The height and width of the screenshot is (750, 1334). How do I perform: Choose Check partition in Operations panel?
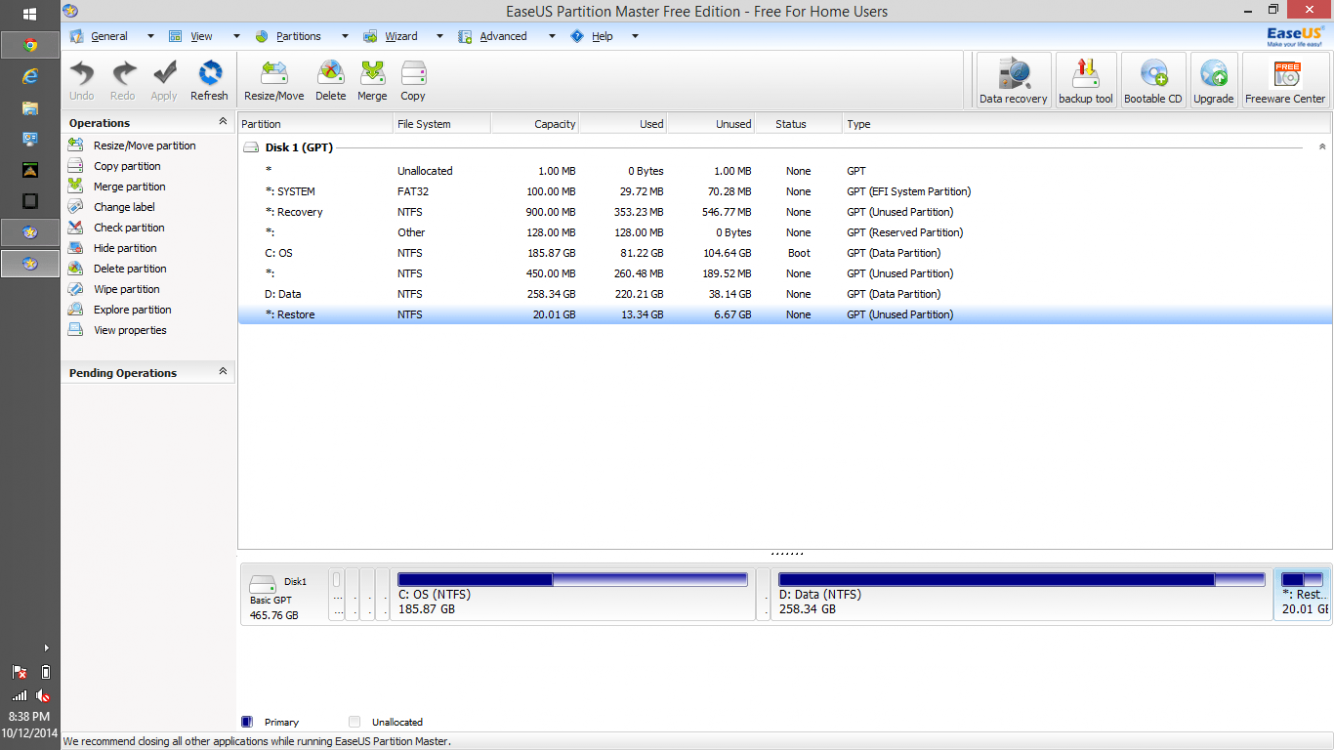coord(116,227)
